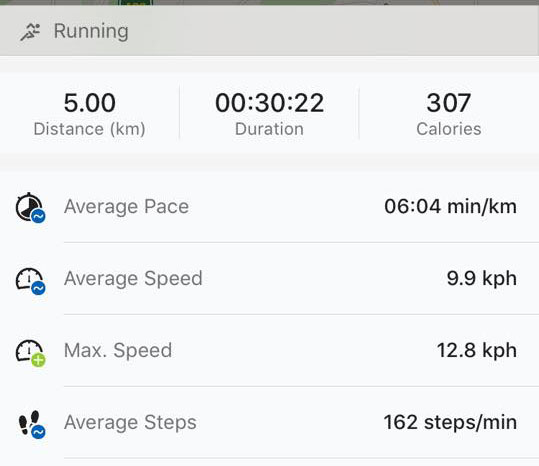Open the Average Speed row
539x466 pixels.
(x=270, y=278)
